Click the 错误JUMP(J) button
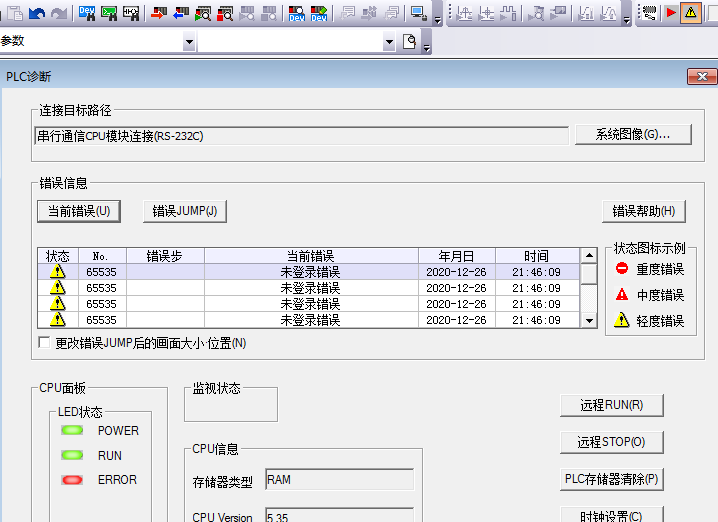This screenshot has height=522, width=718. point(185,211)
